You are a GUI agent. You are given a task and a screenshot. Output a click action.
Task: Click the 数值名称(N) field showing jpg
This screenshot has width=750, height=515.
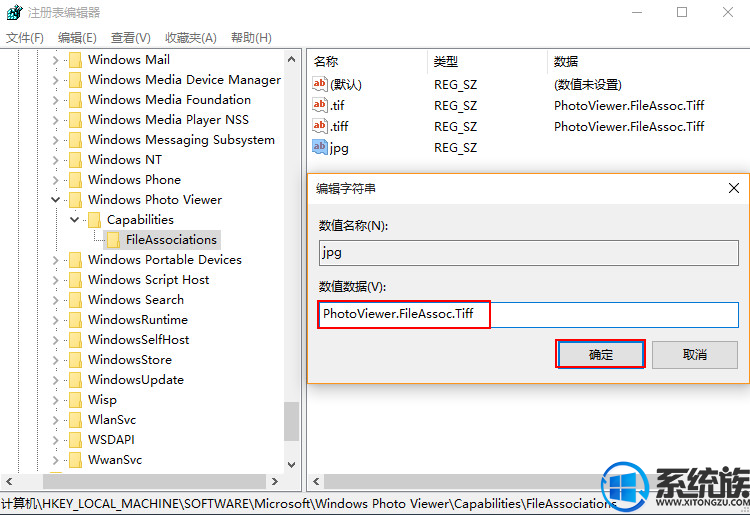[x=529, y=253]
